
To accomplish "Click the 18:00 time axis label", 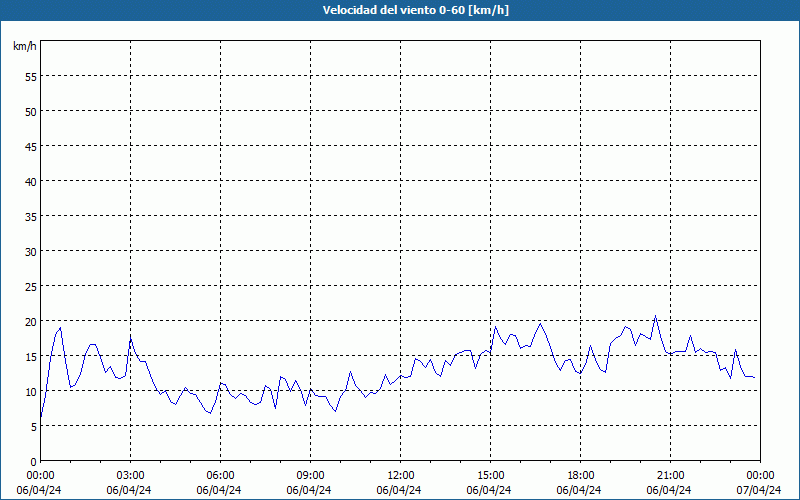I will [x=581, y=476].
